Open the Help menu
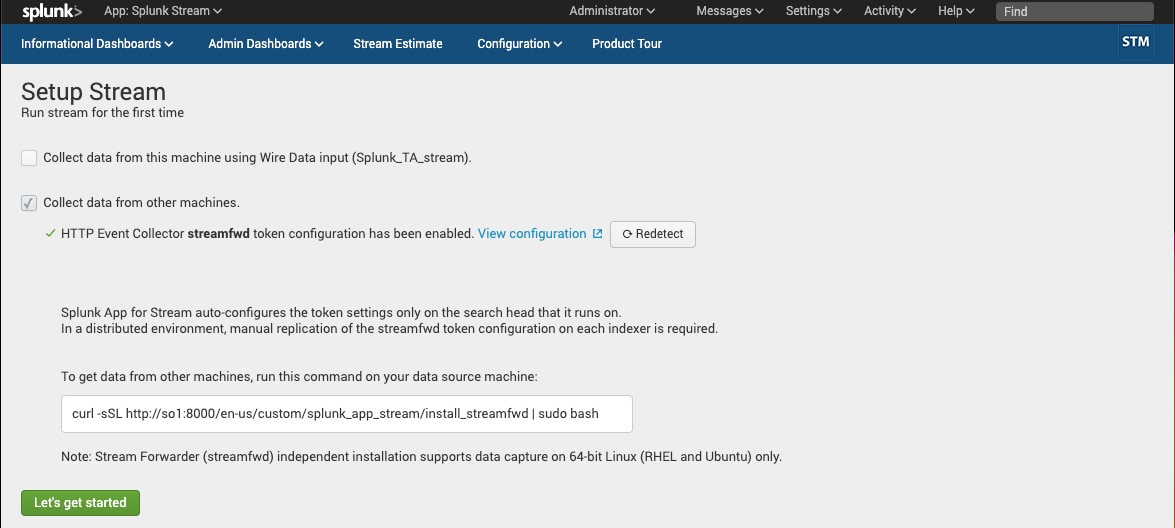The height and width of the screenshot is (528, 1175). click(x=956, y=11)
